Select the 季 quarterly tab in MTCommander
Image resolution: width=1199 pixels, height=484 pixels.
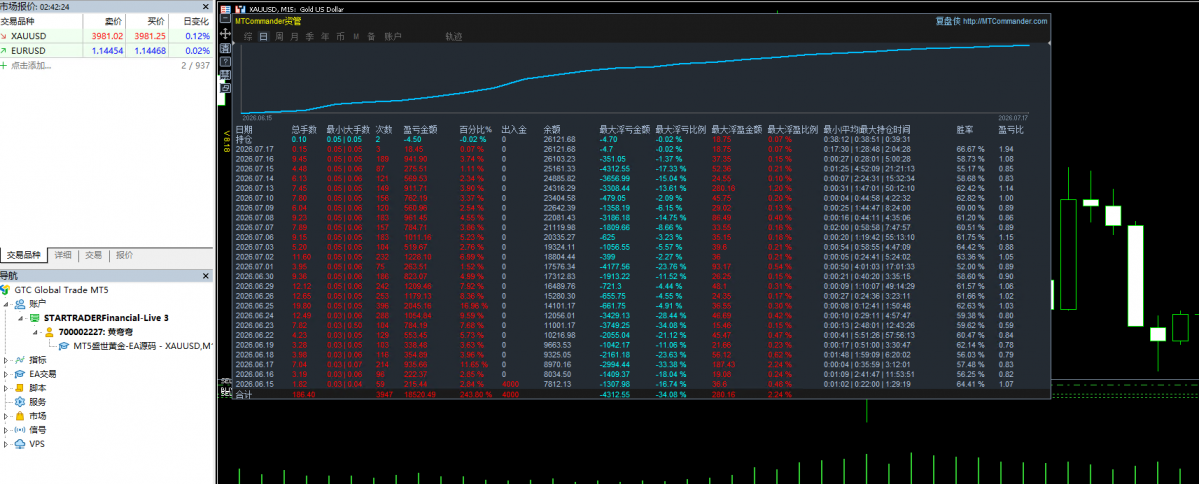click(310, 36)
